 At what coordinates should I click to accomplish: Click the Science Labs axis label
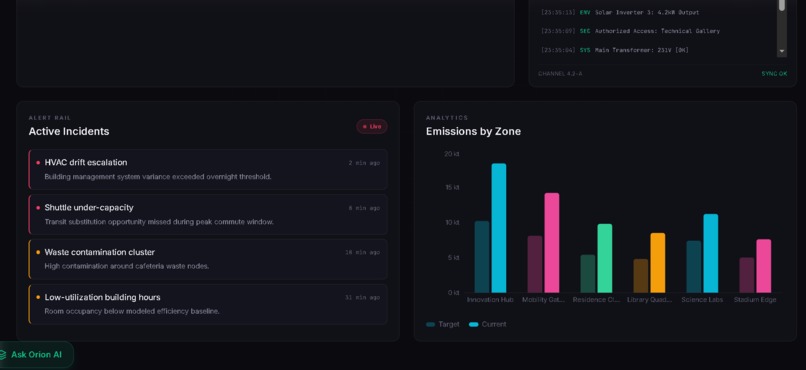coord(702,300)
